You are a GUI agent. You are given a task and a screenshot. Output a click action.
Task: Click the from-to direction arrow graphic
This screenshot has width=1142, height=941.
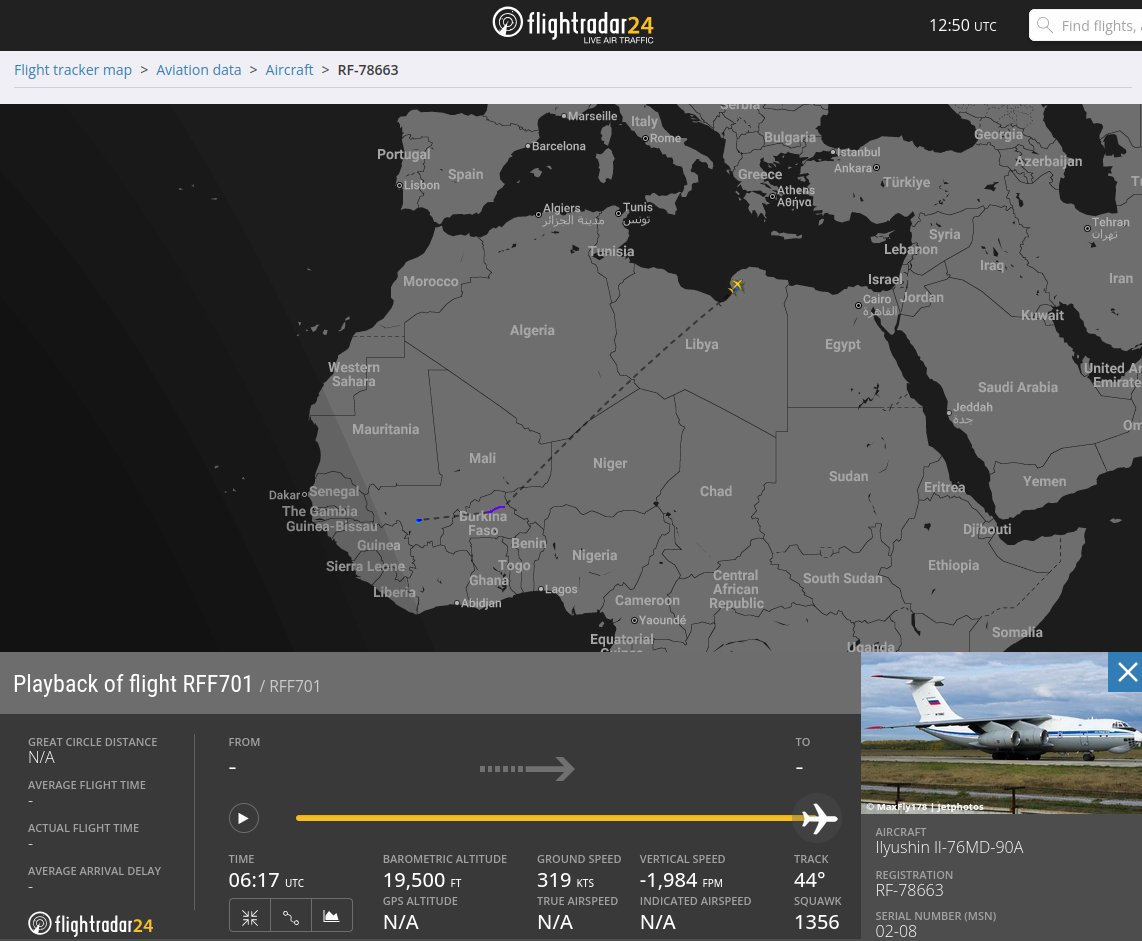527,768
